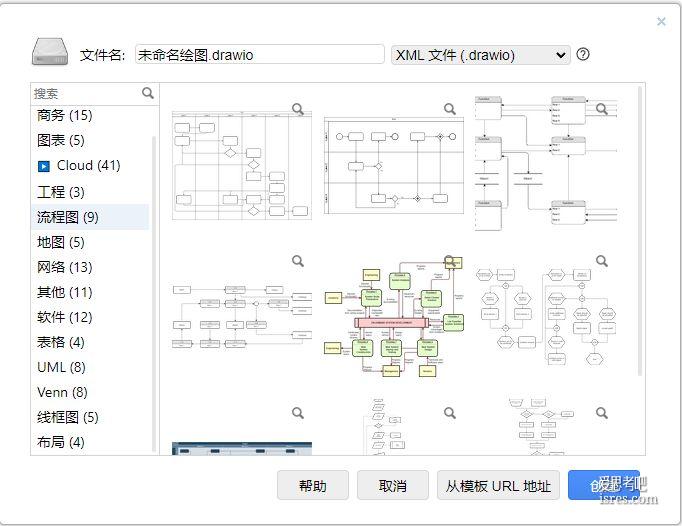The image size is (682, 526).
Task: Select the Cloud (41) category
Action: [89, 166]
